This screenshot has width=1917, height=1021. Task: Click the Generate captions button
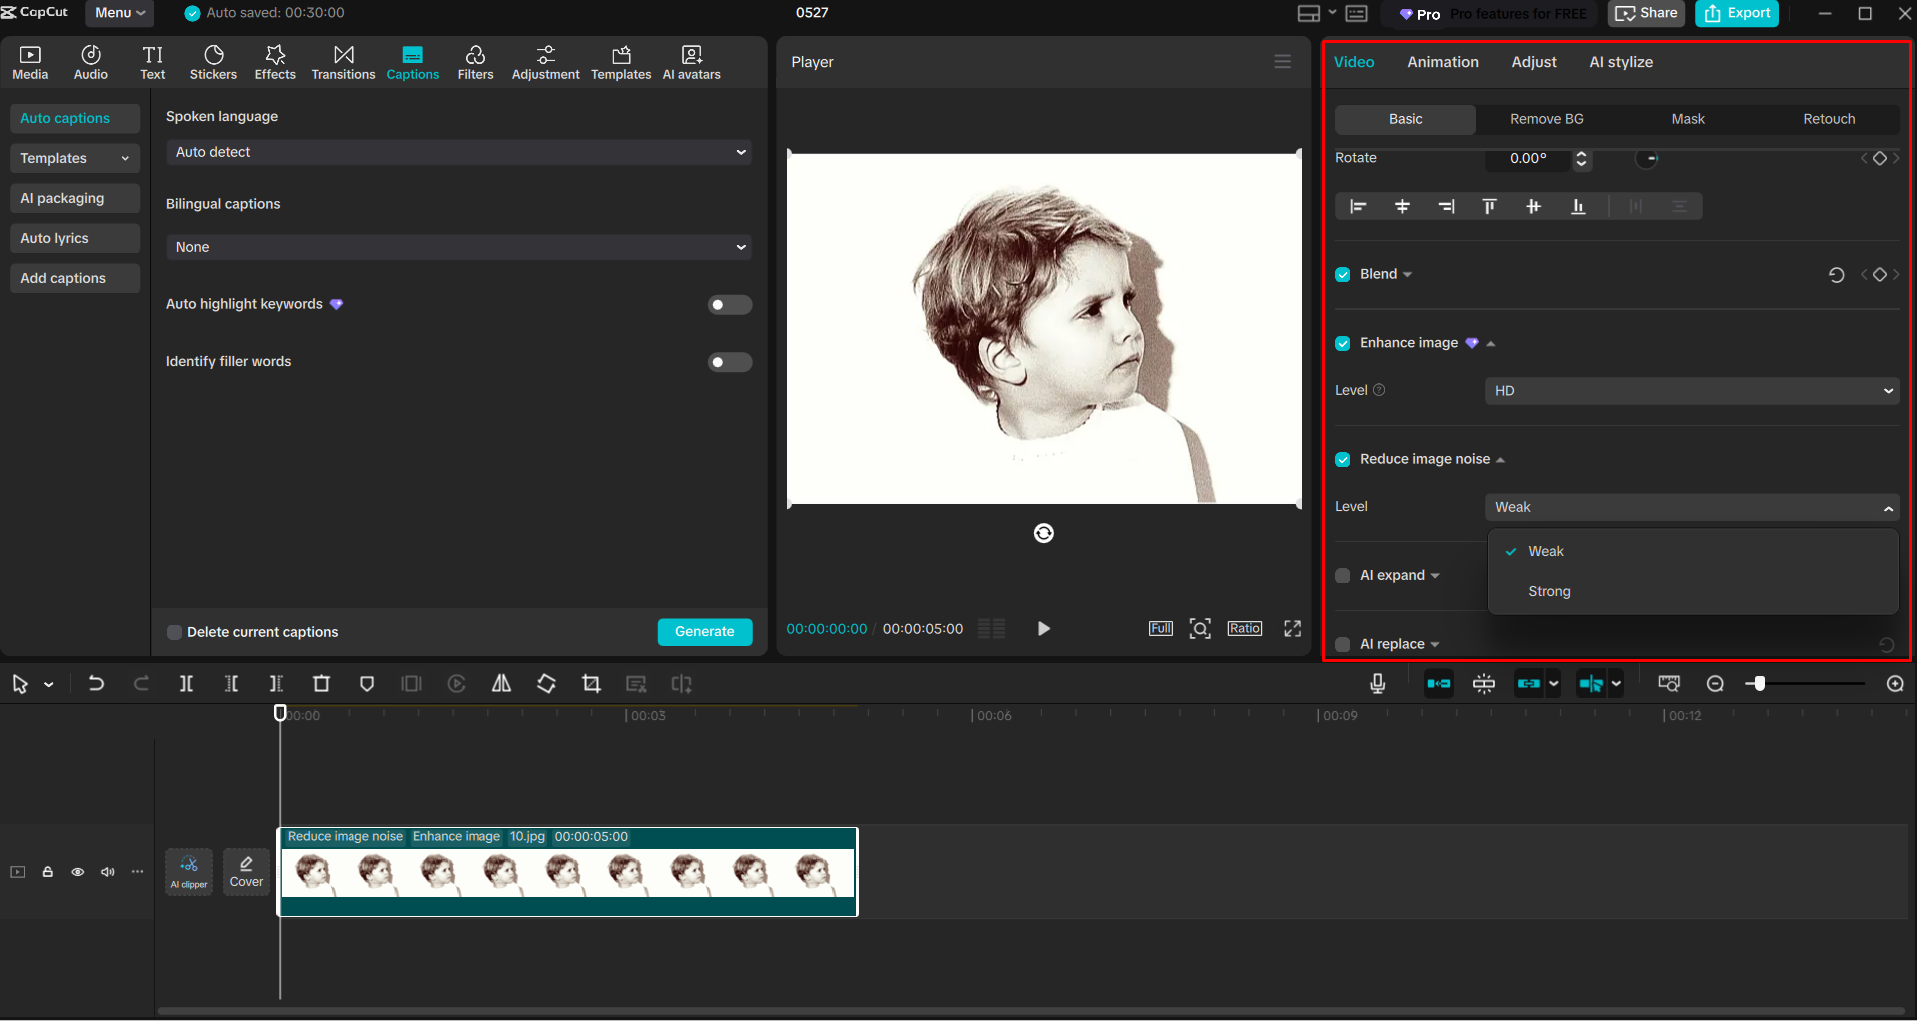coord(705,631)
